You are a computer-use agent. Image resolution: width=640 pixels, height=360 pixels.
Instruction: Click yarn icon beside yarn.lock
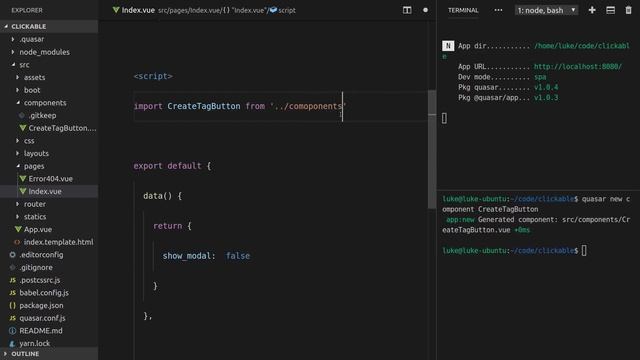point(13,343)
